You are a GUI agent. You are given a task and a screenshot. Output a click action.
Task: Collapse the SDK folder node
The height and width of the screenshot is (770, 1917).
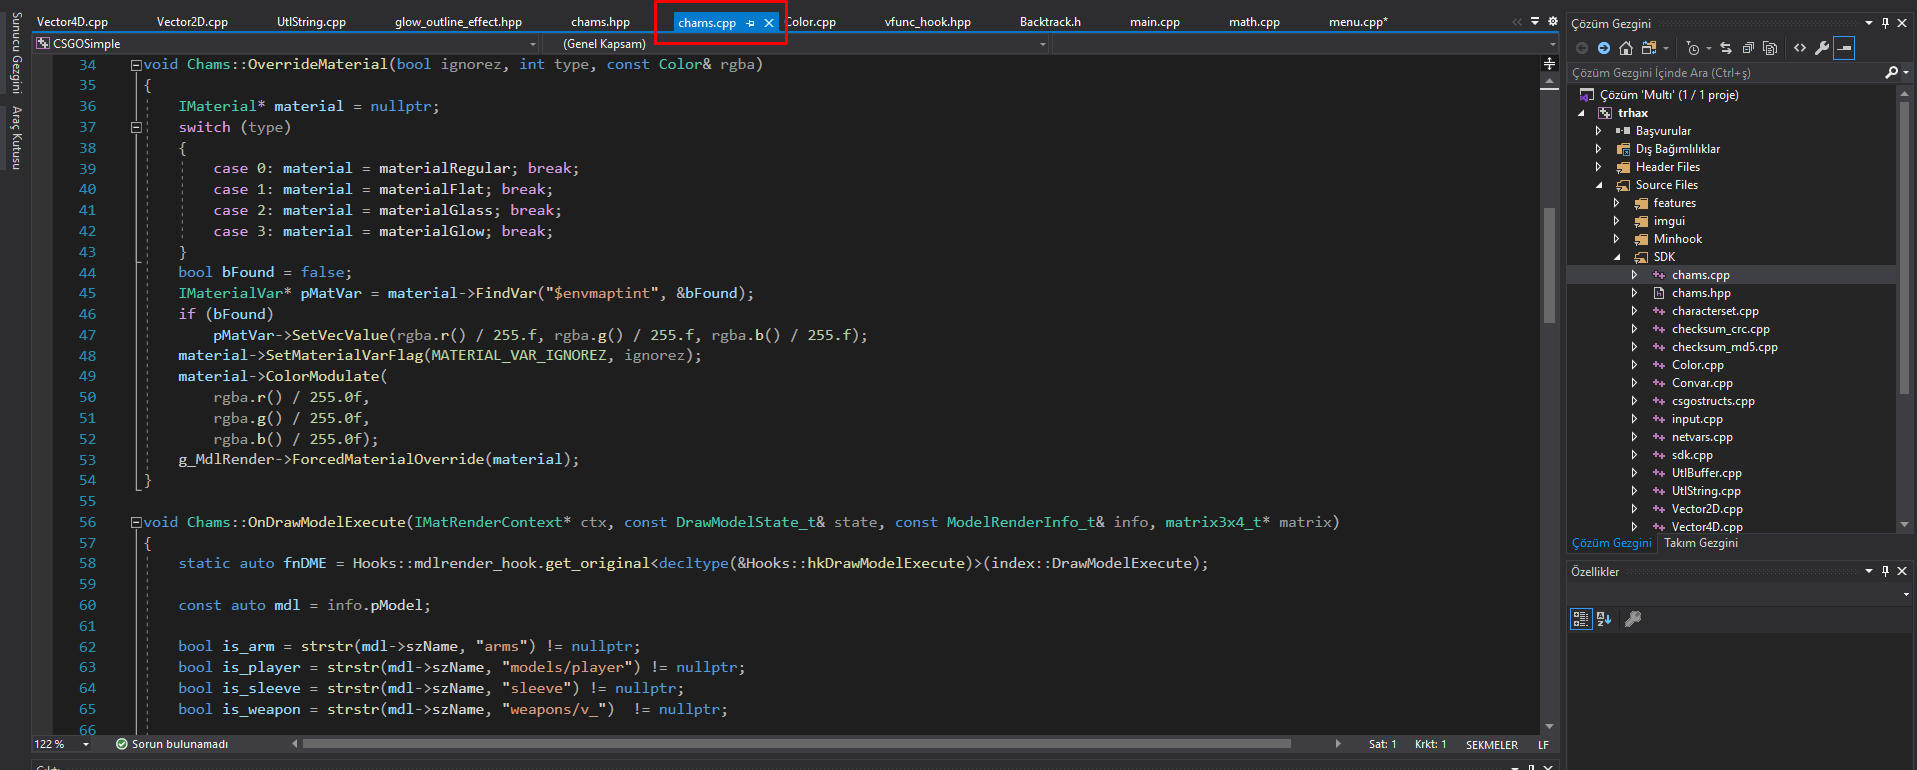tap(1616, 257)
